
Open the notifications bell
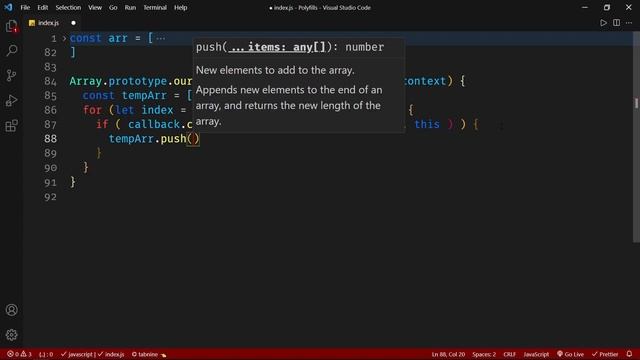pyautogui.click(x=629, y=354)
